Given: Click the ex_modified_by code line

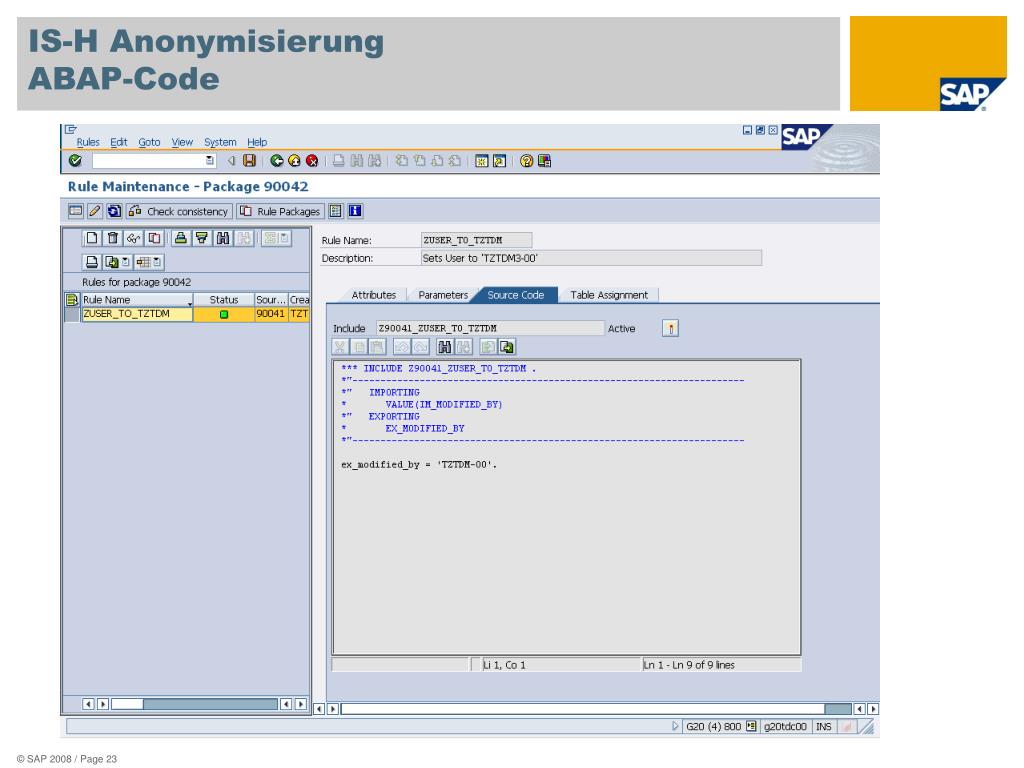Looking at the screenshot, I should pos(419,465).
